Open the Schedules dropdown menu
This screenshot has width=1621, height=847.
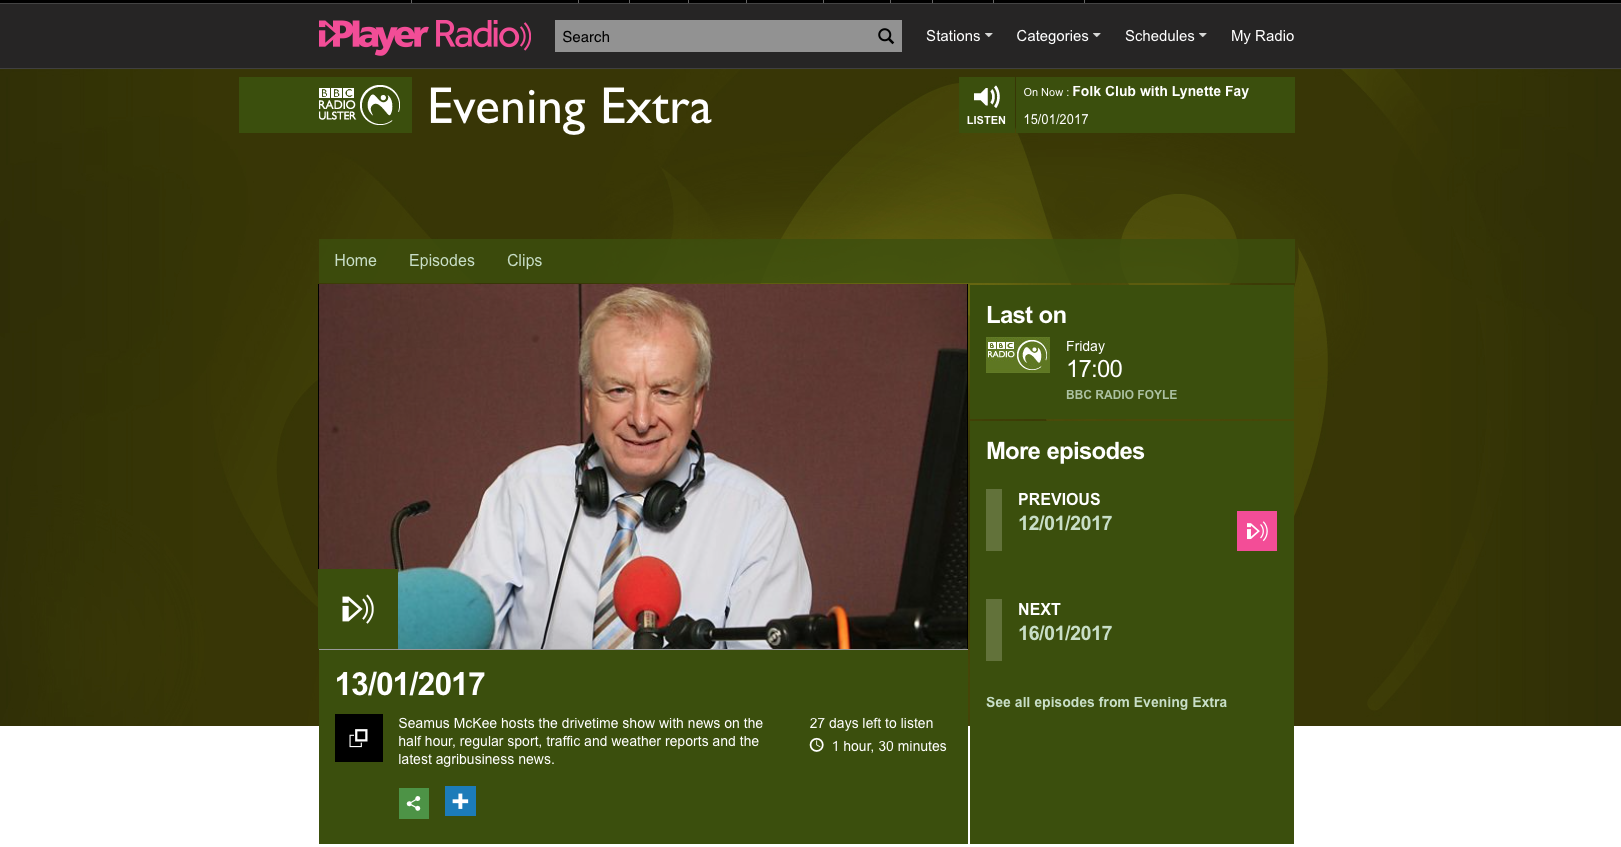click(1165, 36)
